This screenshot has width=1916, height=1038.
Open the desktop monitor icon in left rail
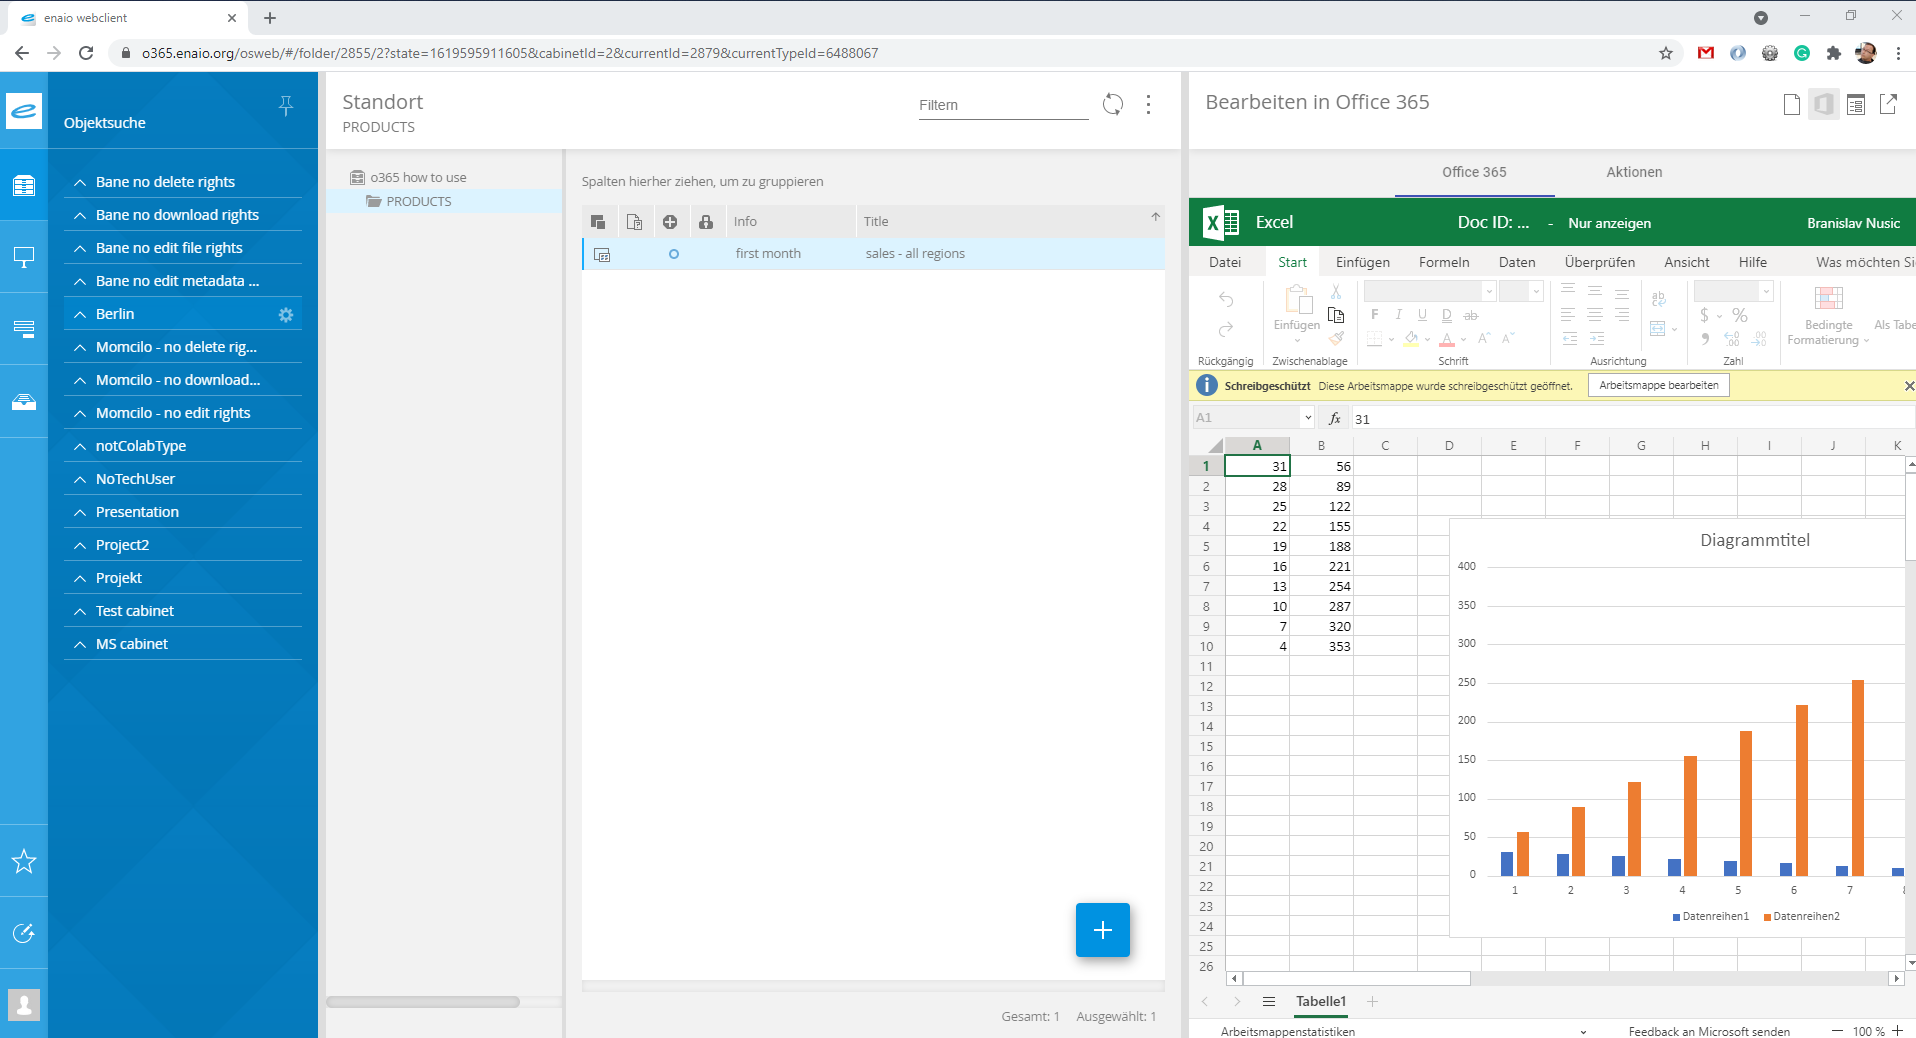[x=24, y=257]
